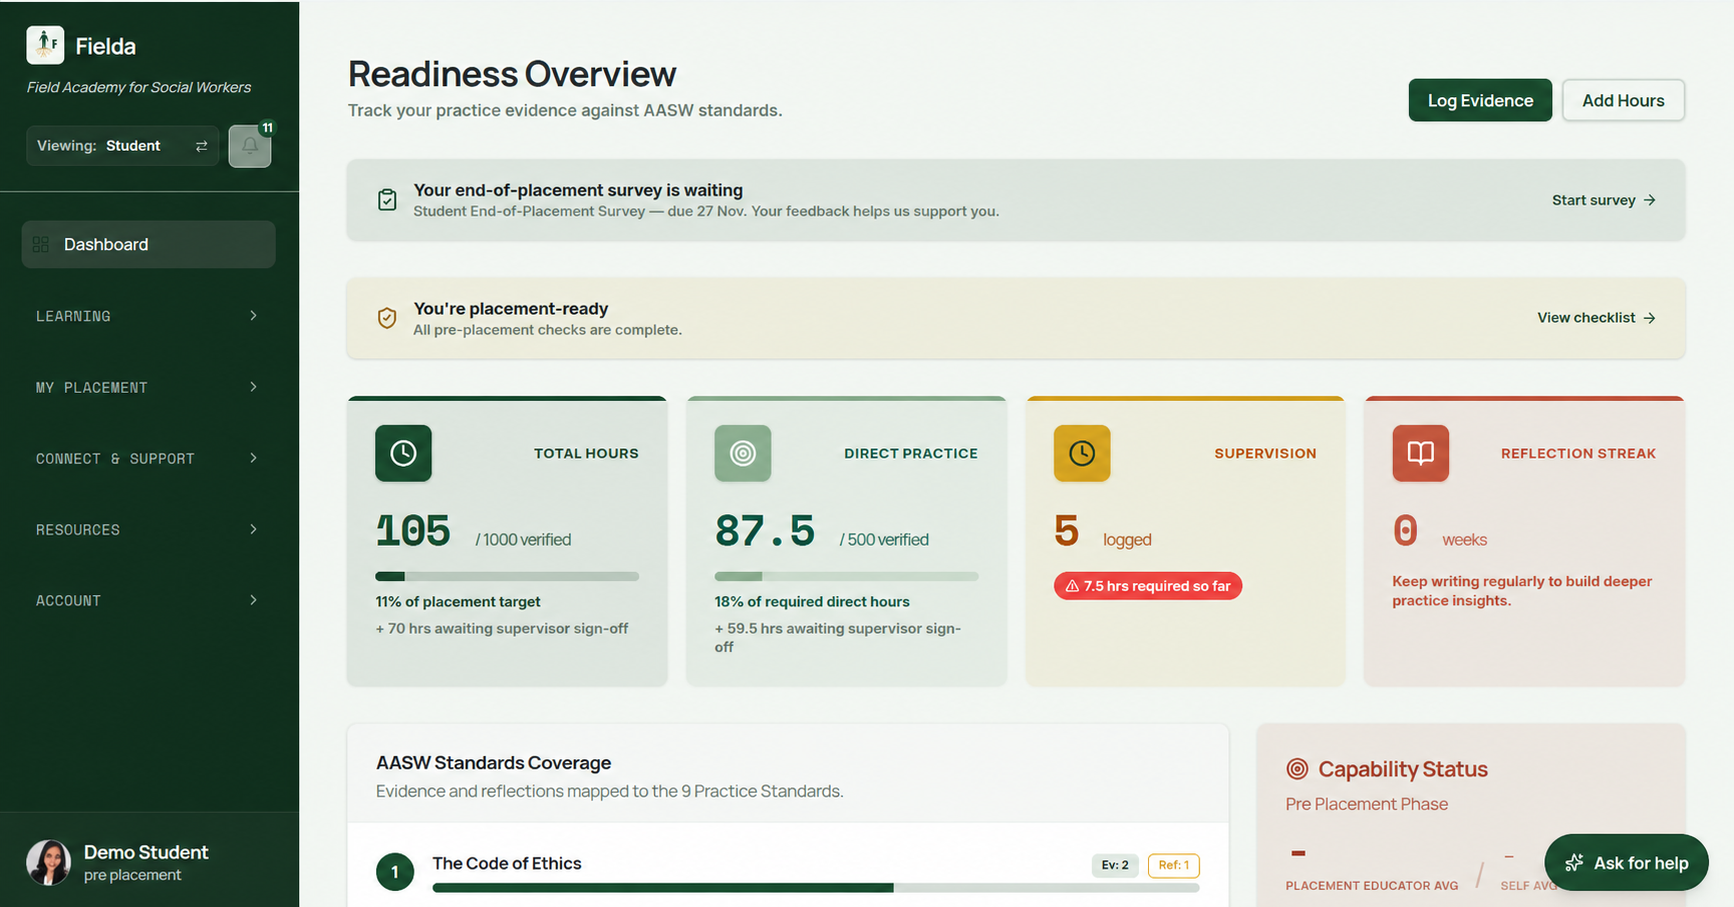Click the swap arrows in Viewing selector

point(201,146)
